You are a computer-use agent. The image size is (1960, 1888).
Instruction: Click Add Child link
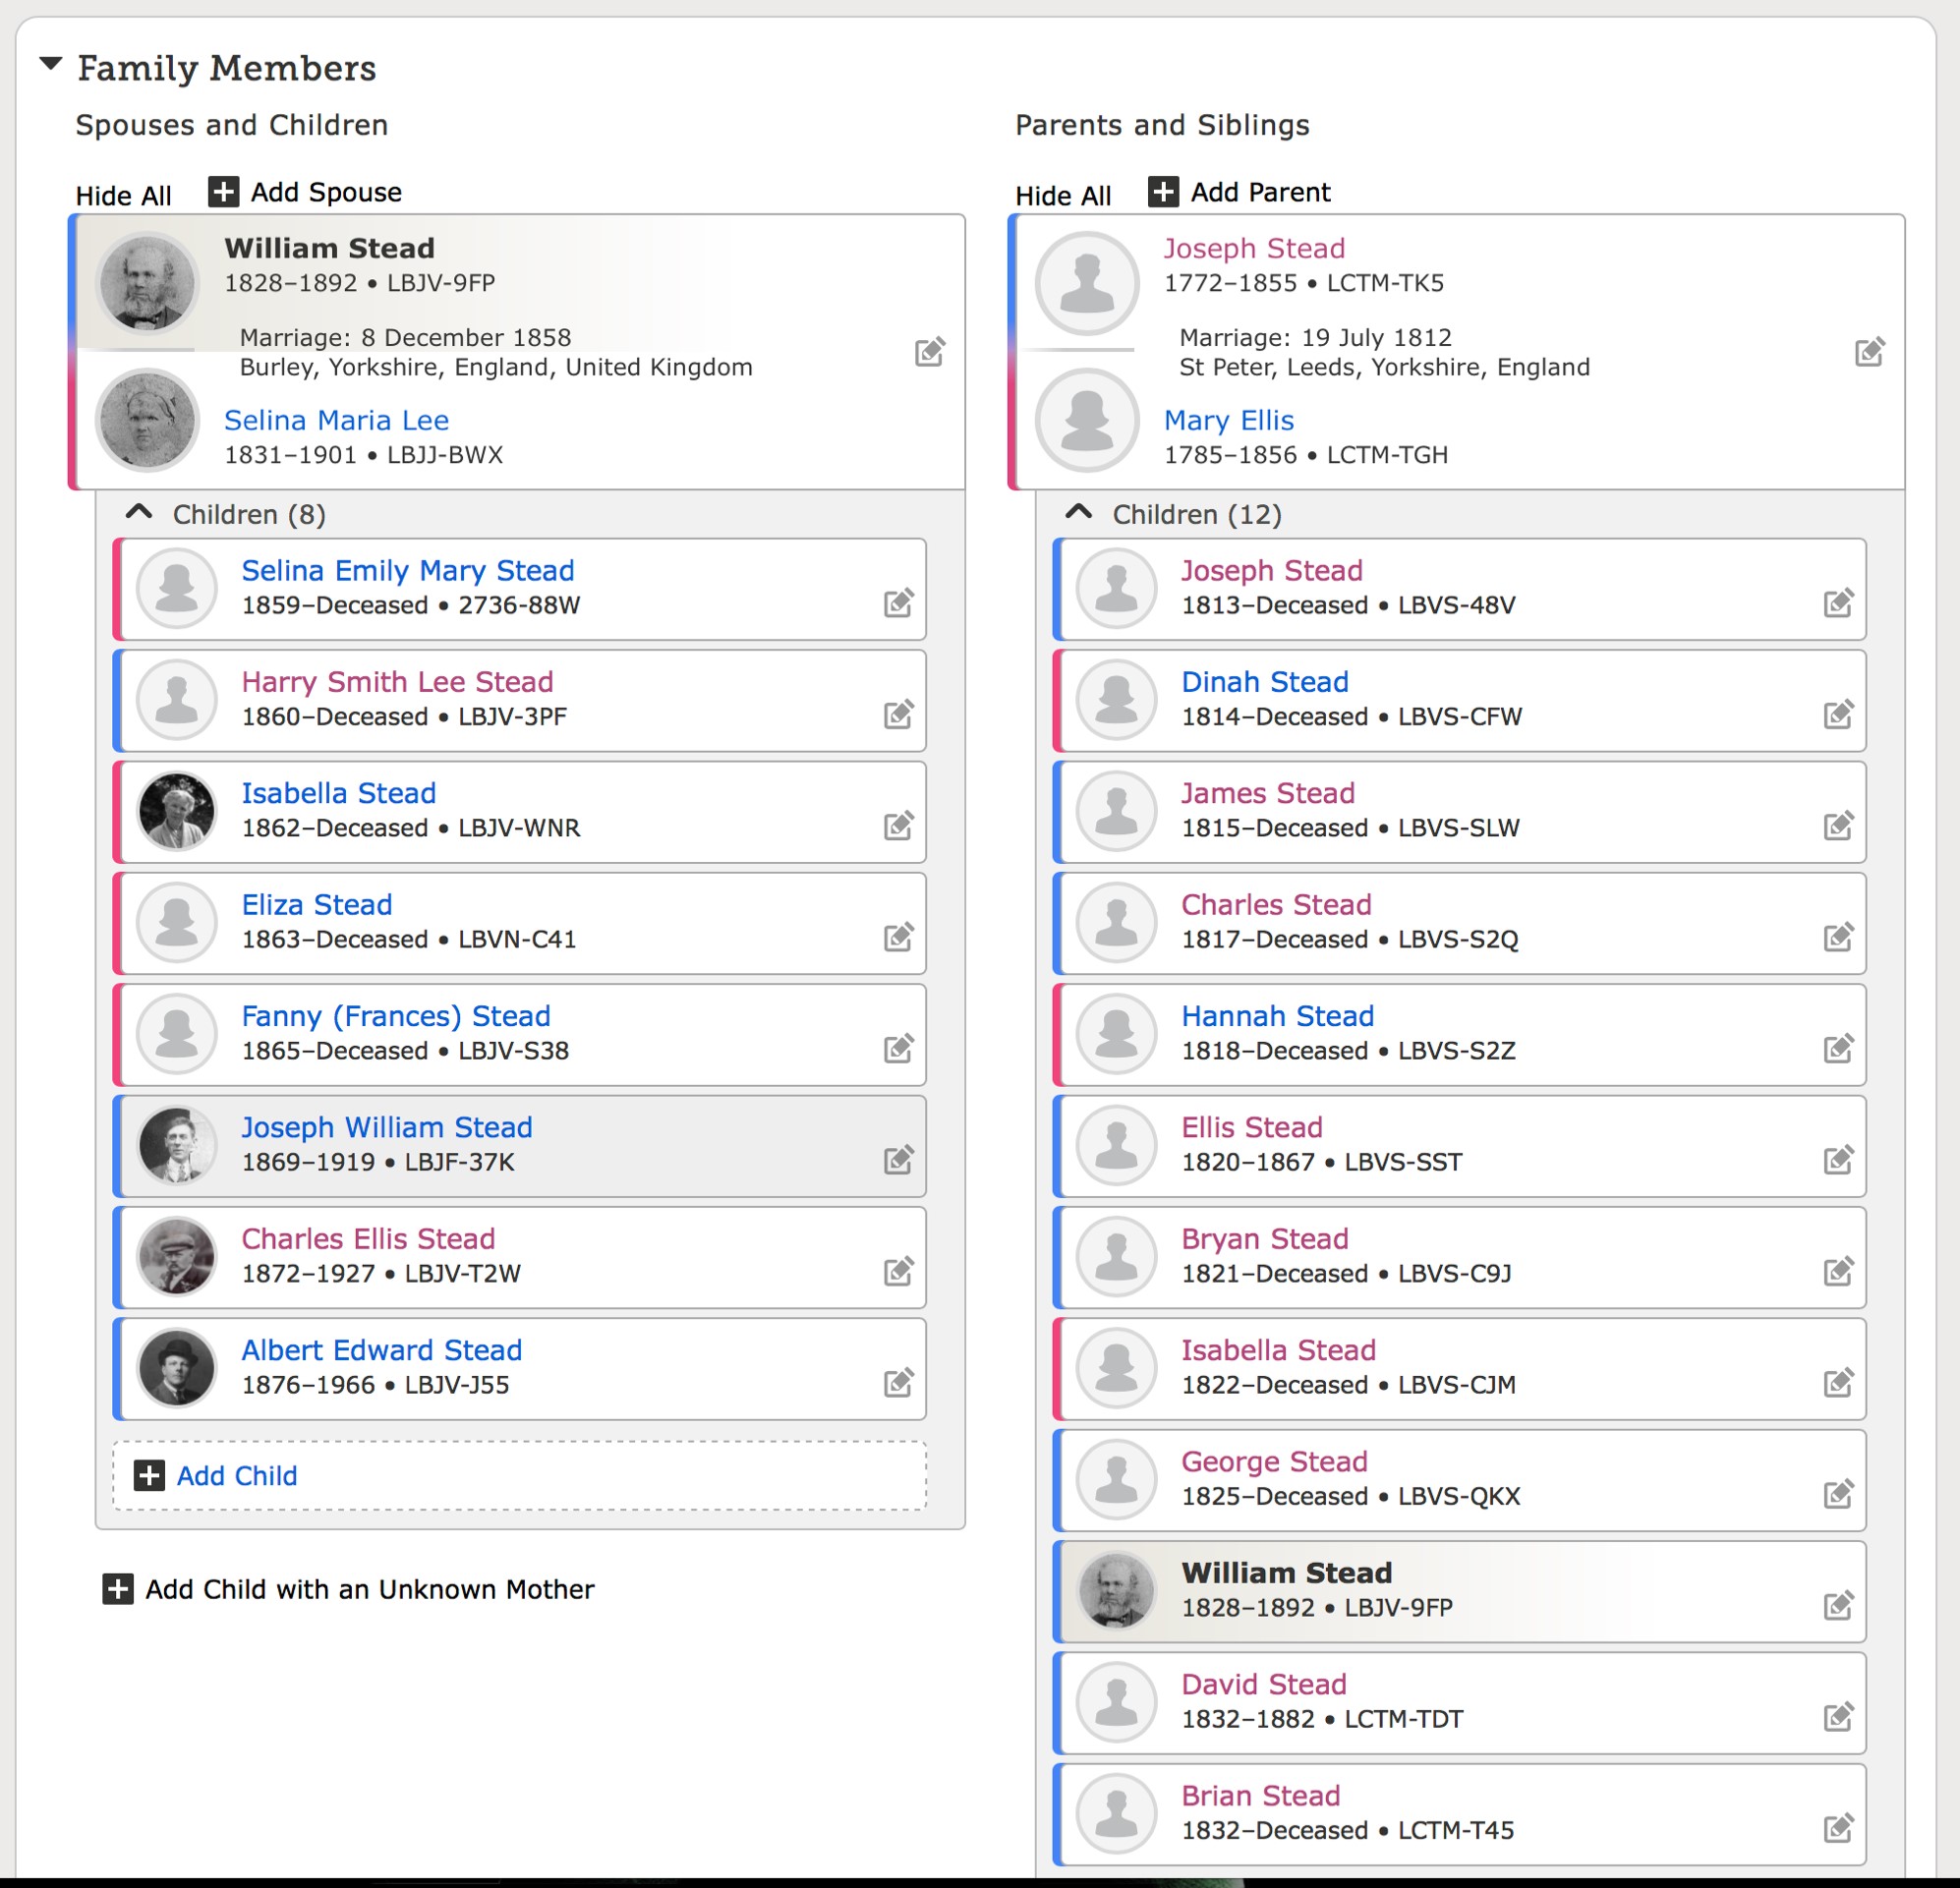(236, 1475)
